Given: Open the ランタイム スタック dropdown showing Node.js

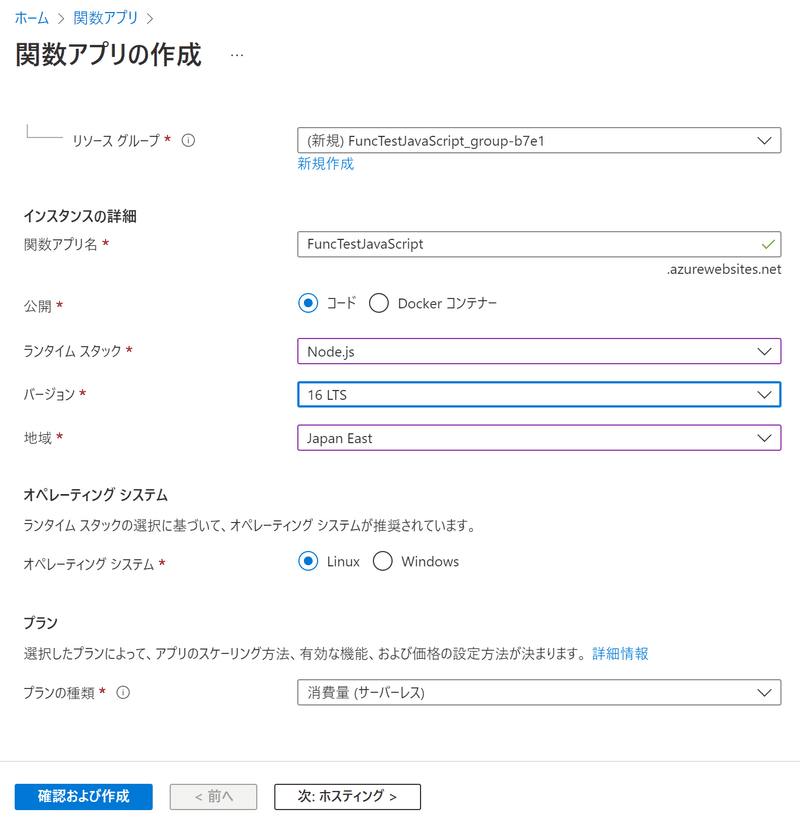Looking at the screenshot, I should (x=540, y=351).
